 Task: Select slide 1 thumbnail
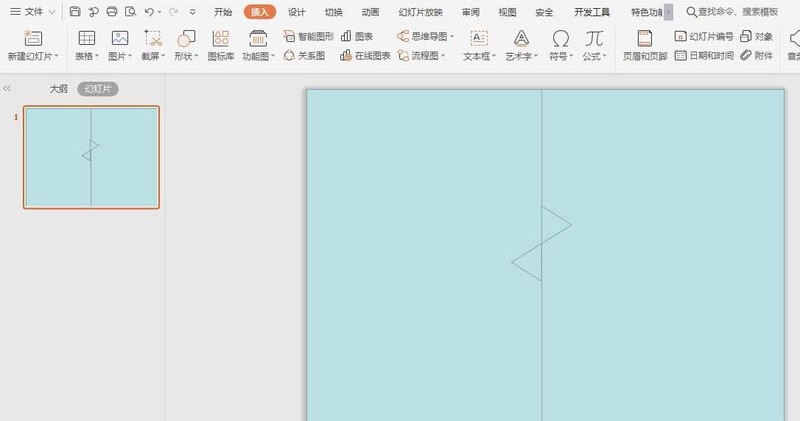(x=91, y=157)
